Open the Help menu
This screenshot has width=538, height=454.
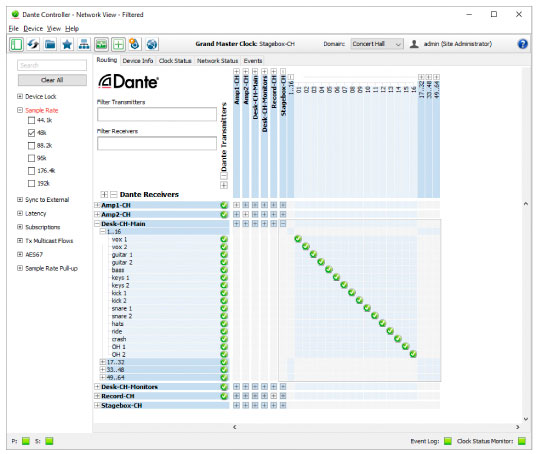tap(72, 28)
